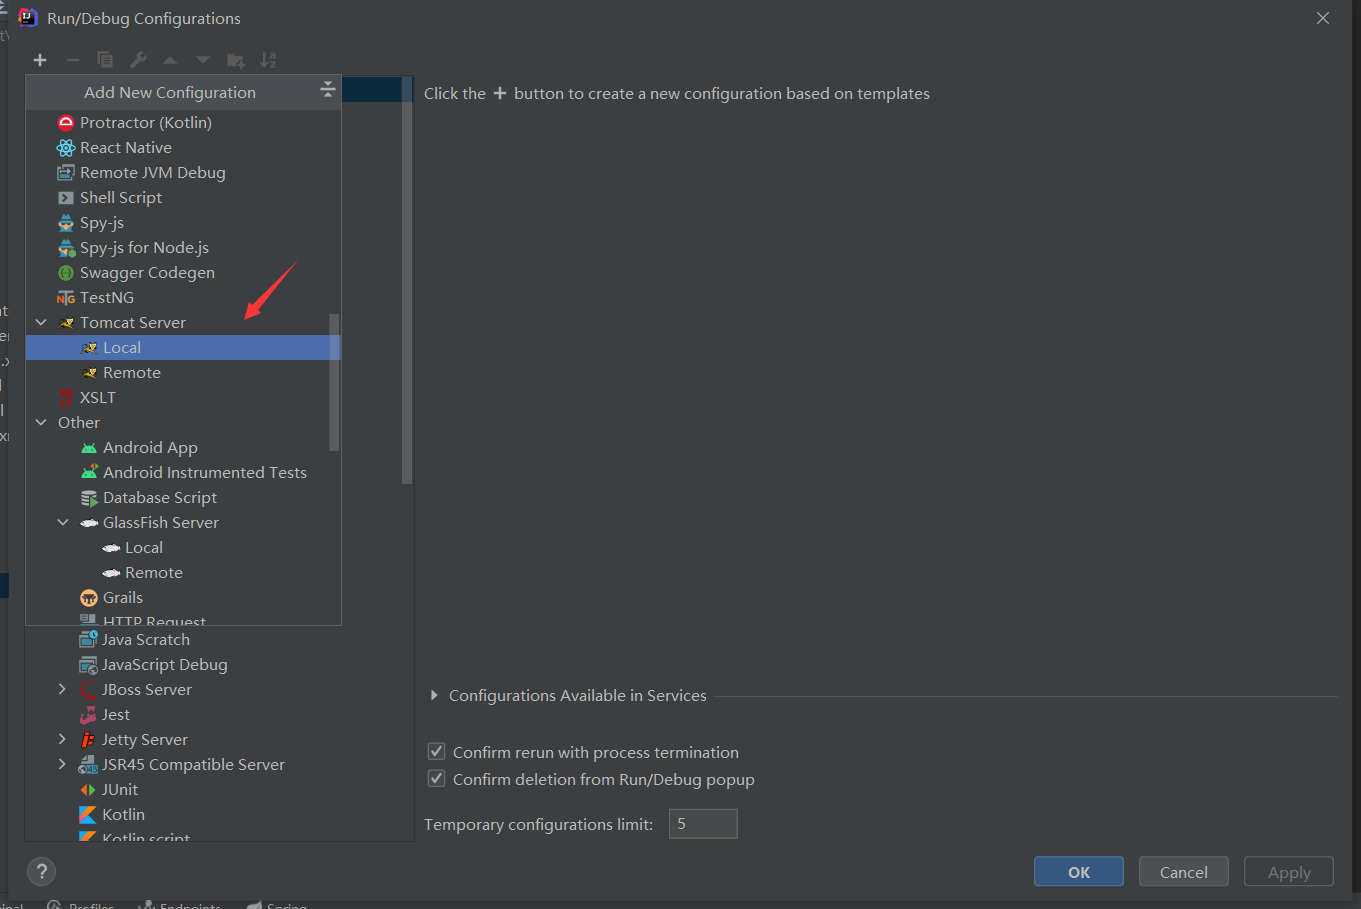Collapse the Tomcat Server node
Screen dimensions: 1361x909
41,322
